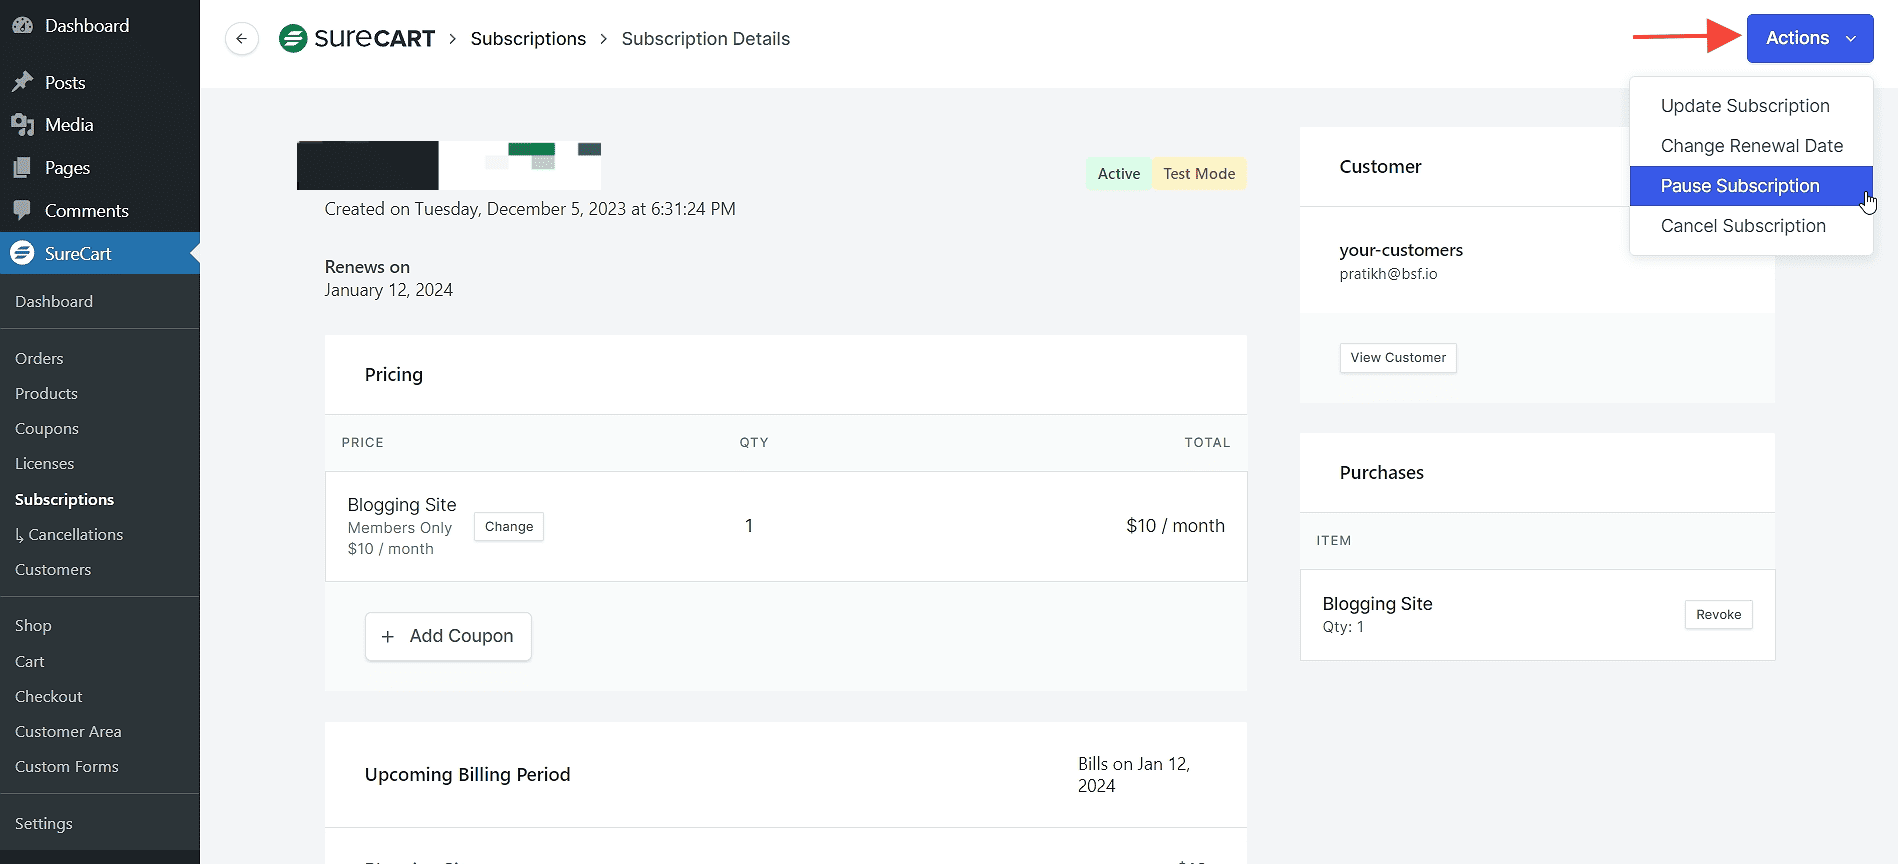
Task: Click the Change price button
Action: coord(509,527)
